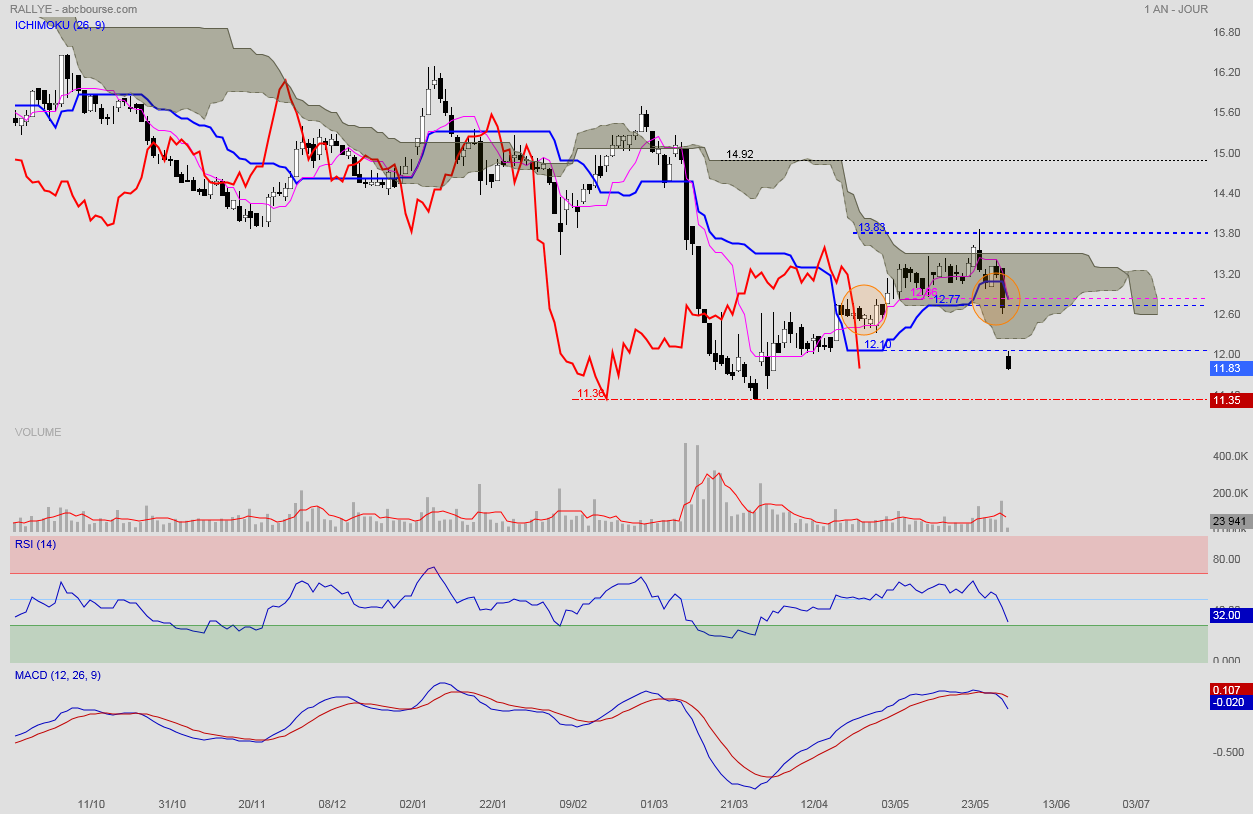Click the 16.80 price axis label
Screen dimensions: 1253x814
(1227, 32)
